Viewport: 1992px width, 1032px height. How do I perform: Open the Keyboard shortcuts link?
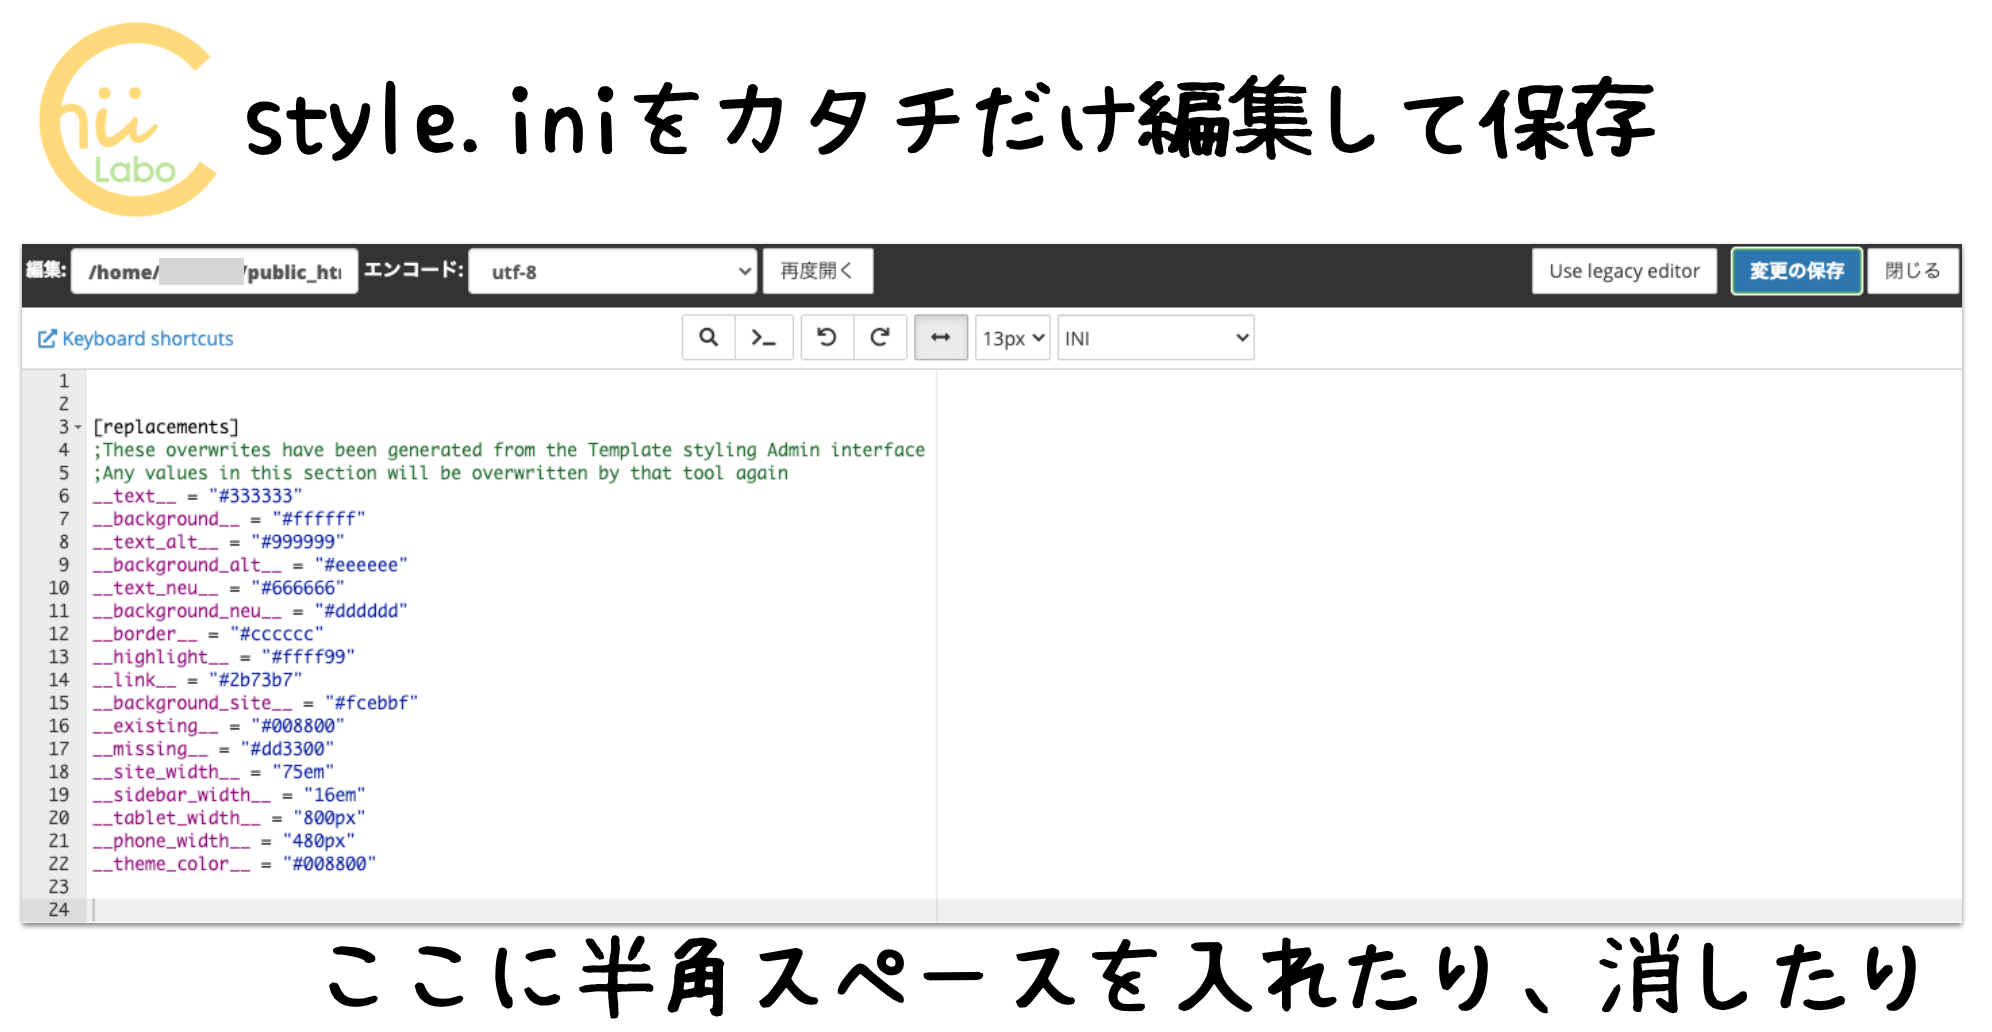coord(147,338)
